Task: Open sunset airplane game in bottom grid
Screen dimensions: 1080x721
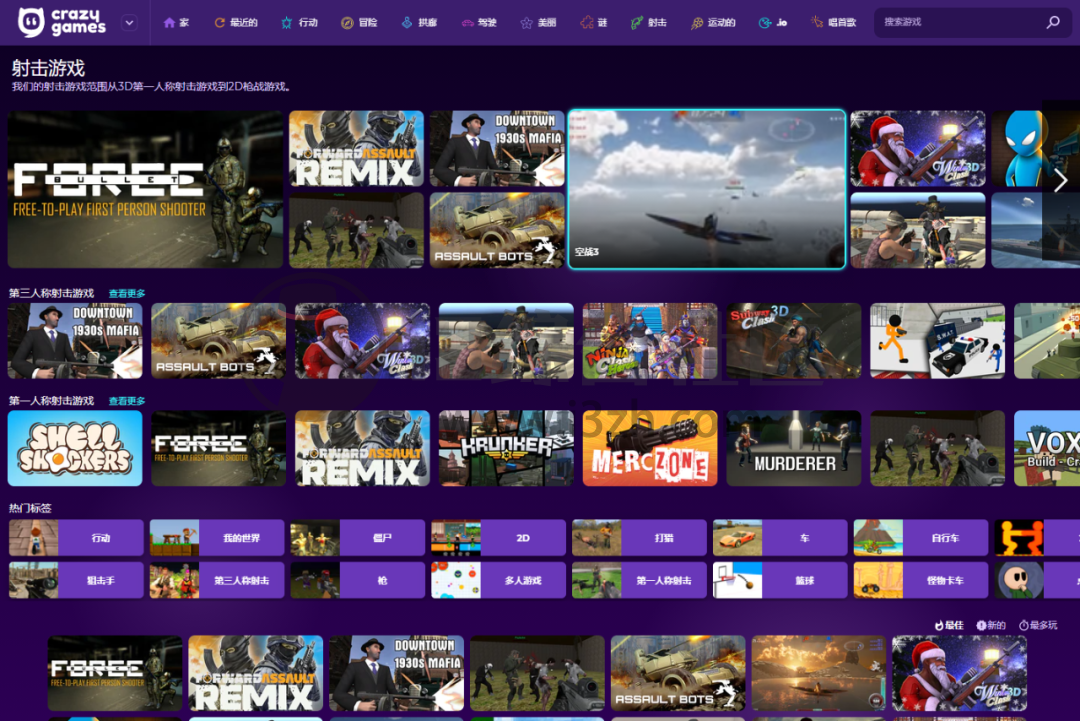Action: tap(819, 673)
